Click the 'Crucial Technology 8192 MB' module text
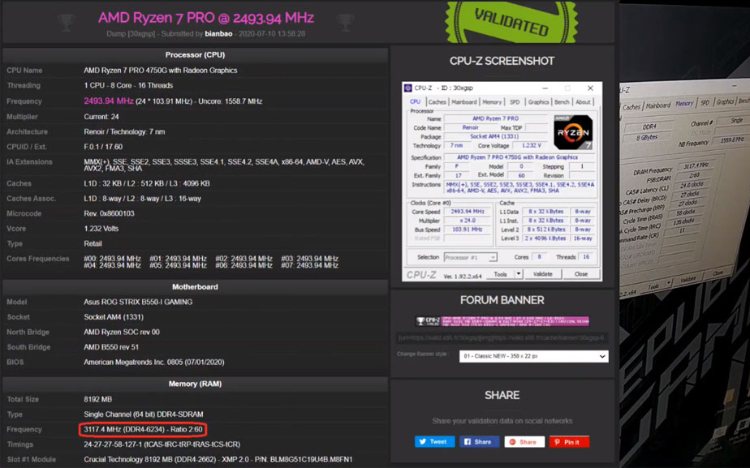 point(218,459)
